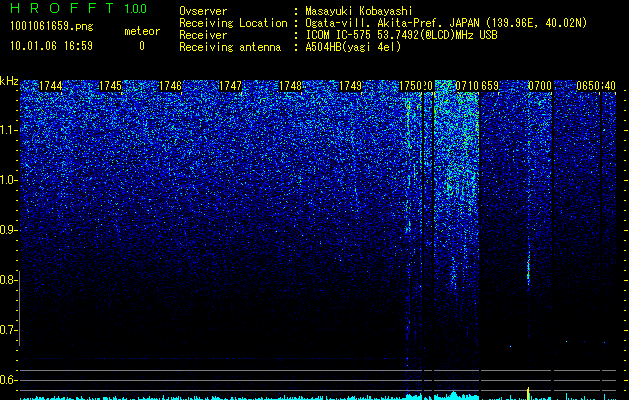Click the 659 time marker
Image resolution: width=629 pixels, height=400 pixels.
tap(490, 86)
